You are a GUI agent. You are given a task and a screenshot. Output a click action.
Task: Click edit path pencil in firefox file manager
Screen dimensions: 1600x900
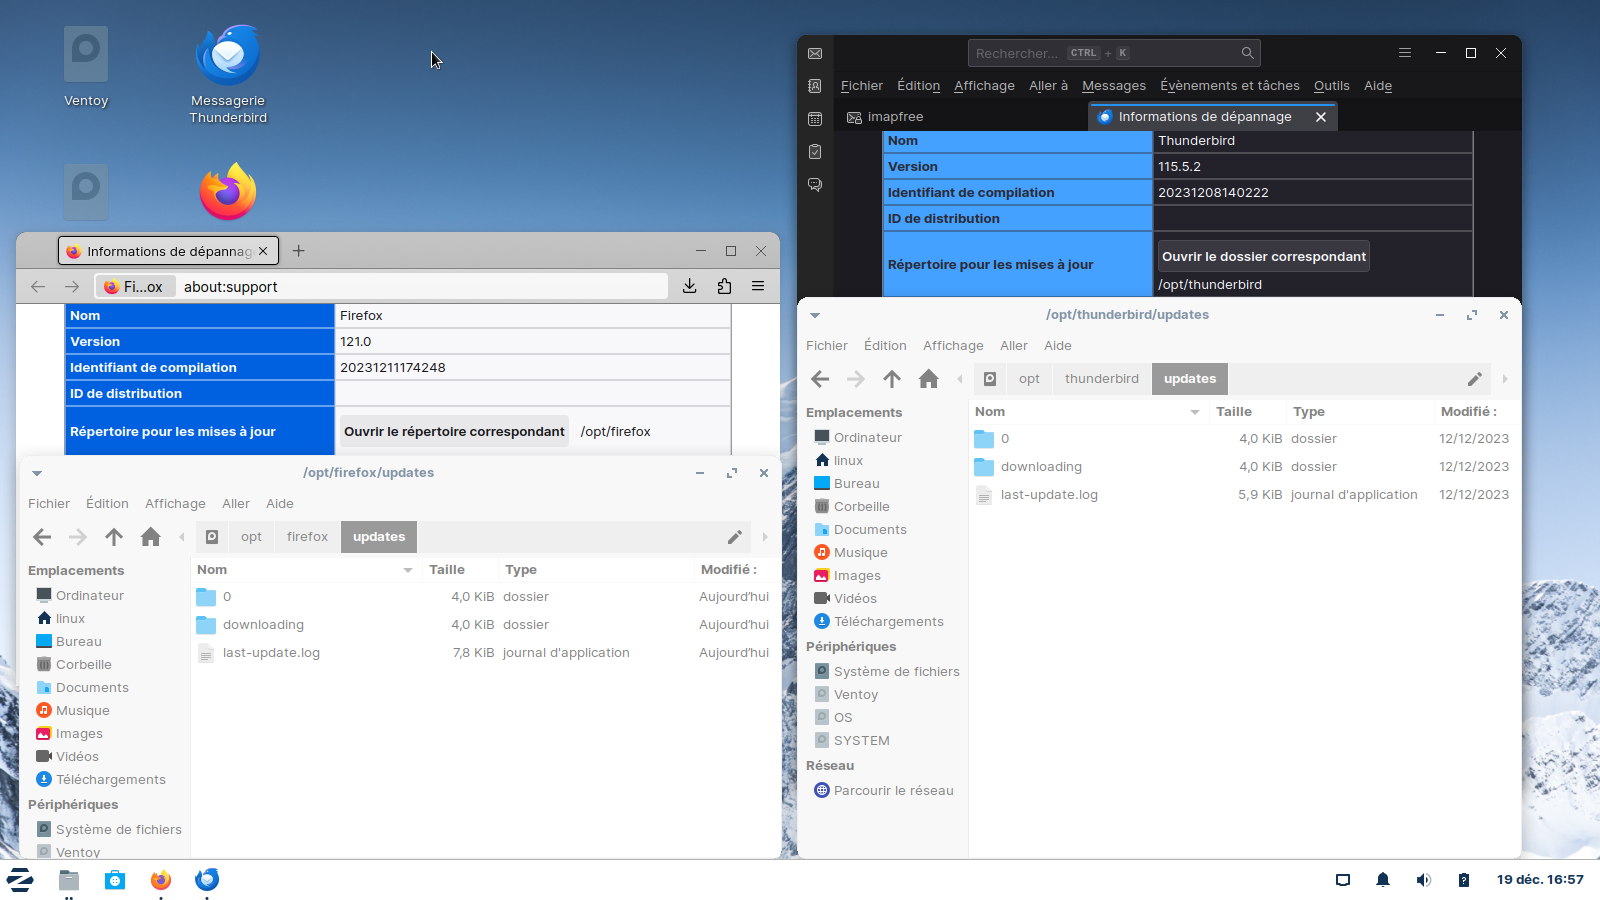[x=734, y=537]
